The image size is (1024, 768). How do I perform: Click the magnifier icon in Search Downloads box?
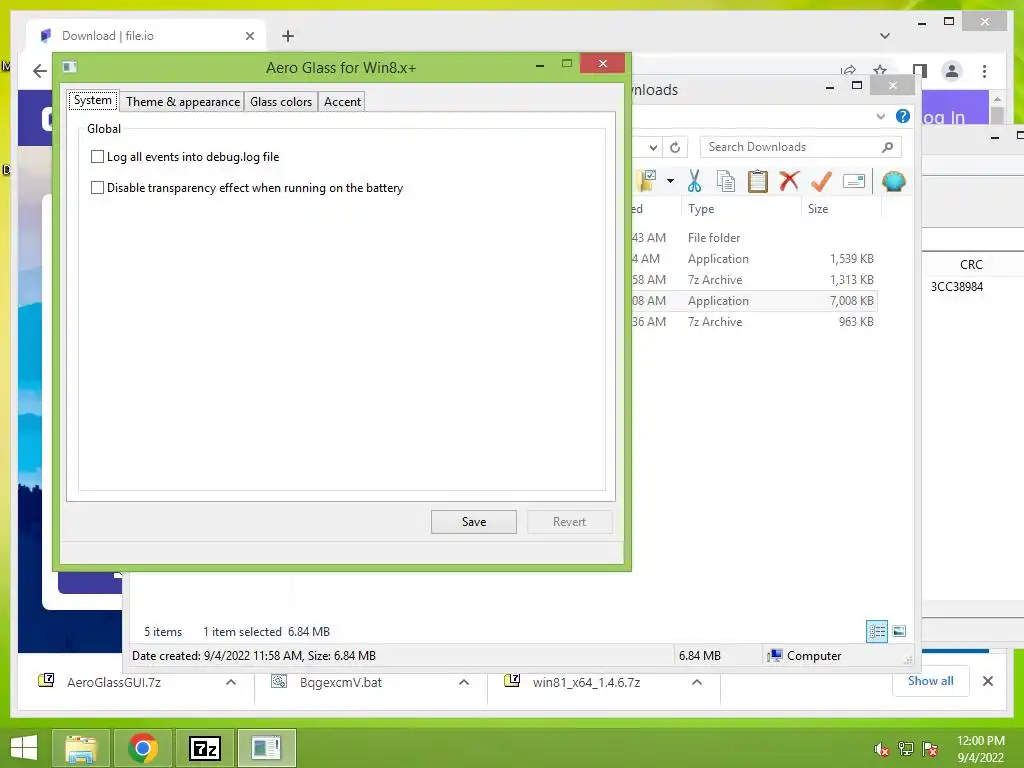tap(887, 147)
